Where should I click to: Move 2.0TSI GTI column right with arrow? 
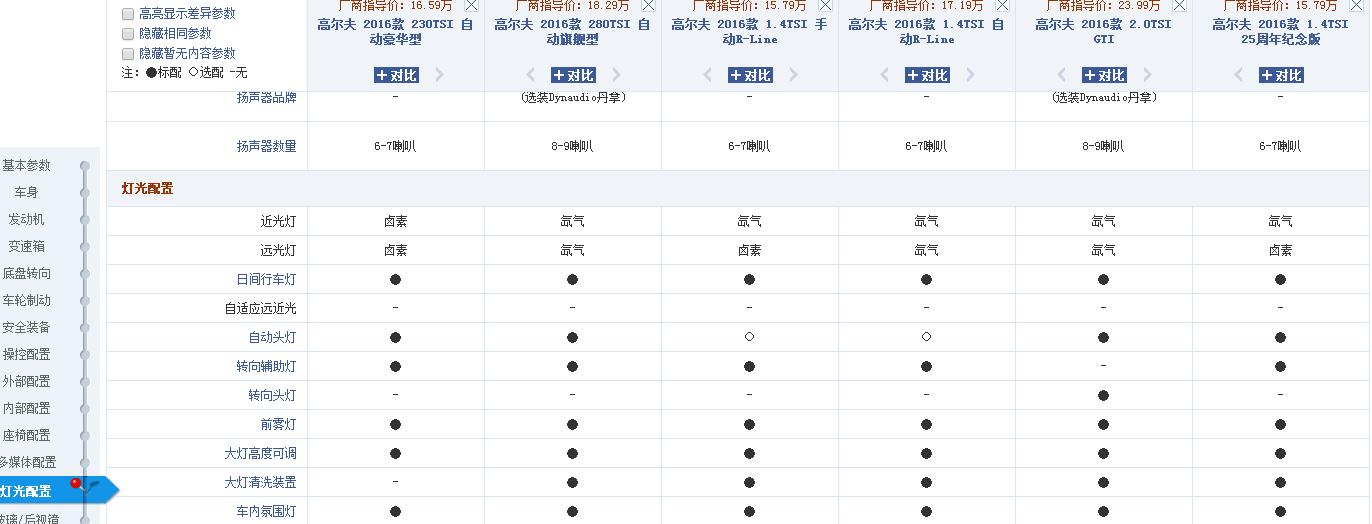point(1147,75)
